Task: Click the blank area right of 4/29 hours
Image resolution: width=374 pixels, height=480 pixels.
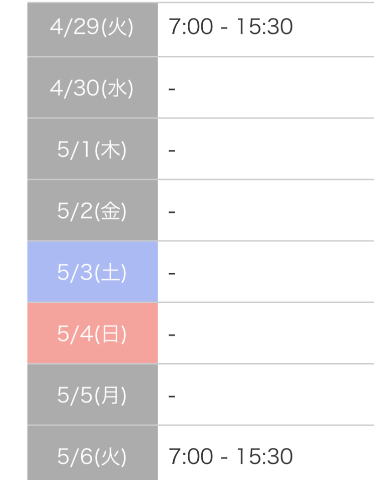Action: (333, 29)
